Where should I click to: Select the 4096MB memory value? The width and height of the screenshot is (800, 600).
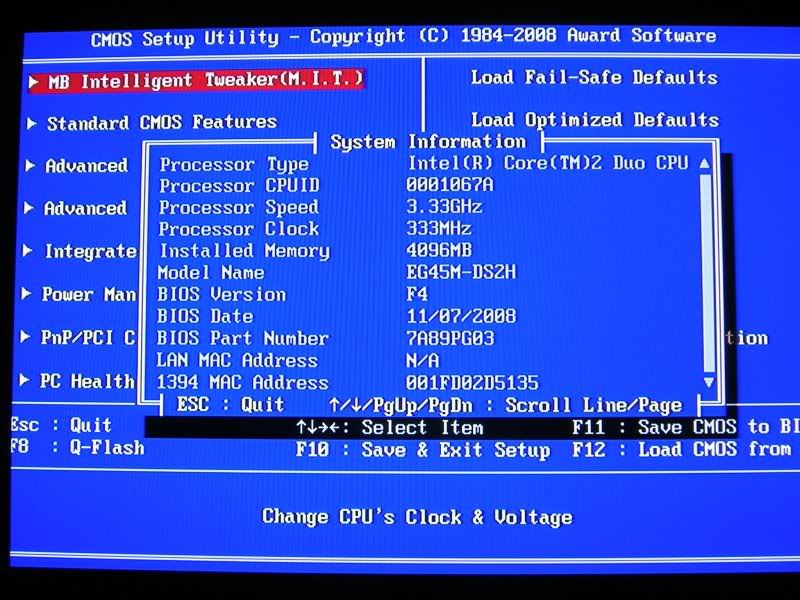click(x=439, y=249)
